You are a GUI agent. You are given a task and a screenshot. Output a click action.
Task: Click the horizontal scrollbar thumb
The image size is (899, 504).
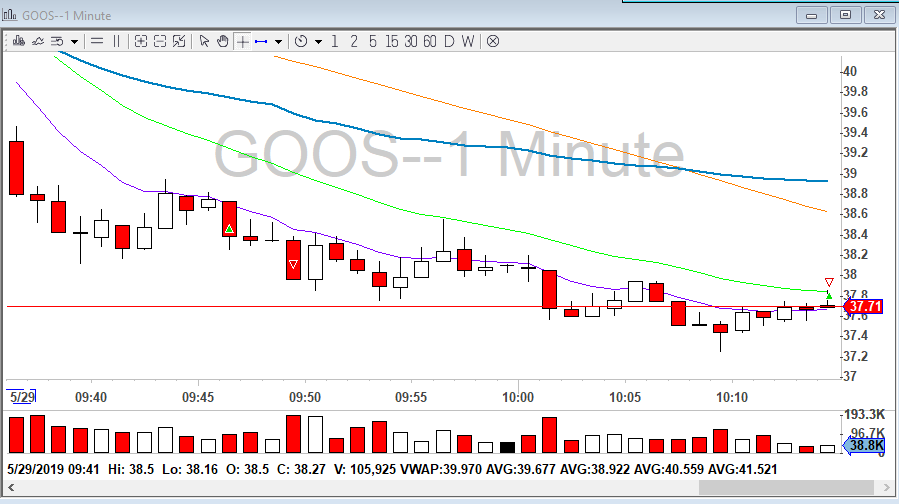coord(787,487)
